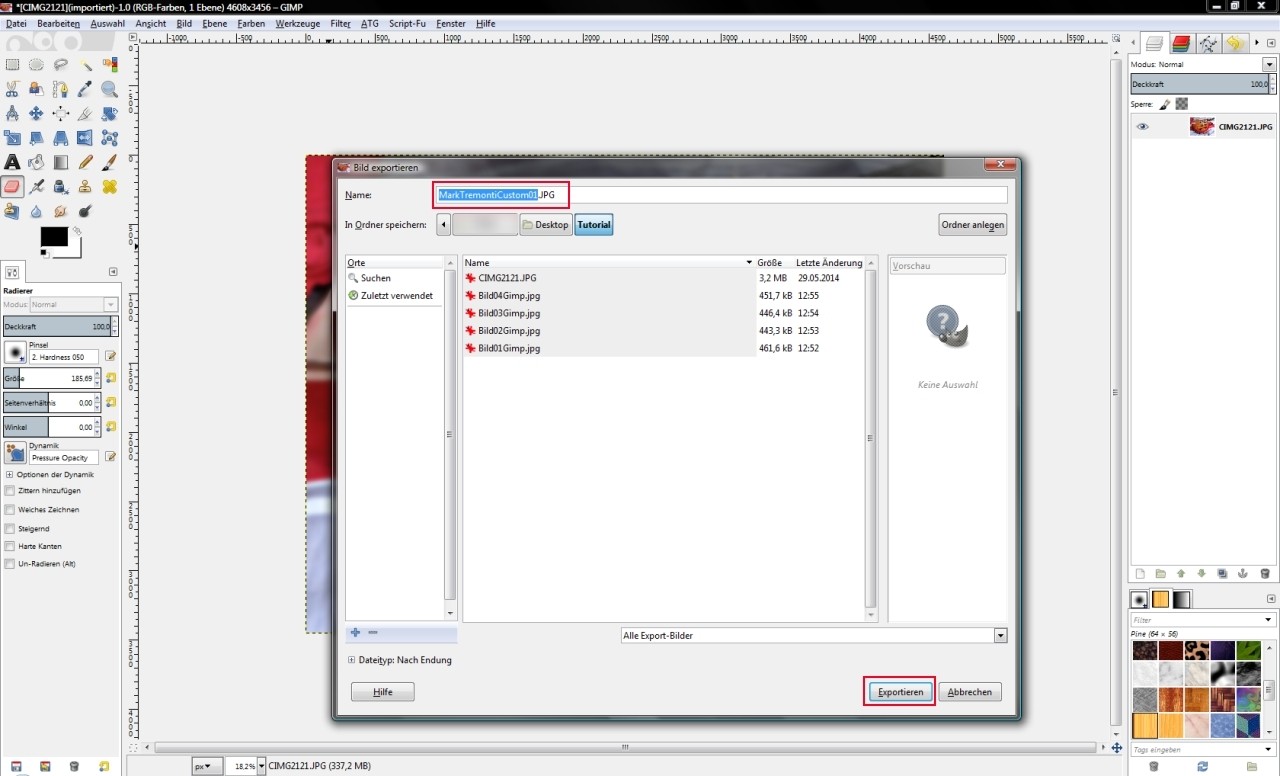Click the new layer icon in Layers panel
Screen dimensions: 1280x776
point(1139,574)
